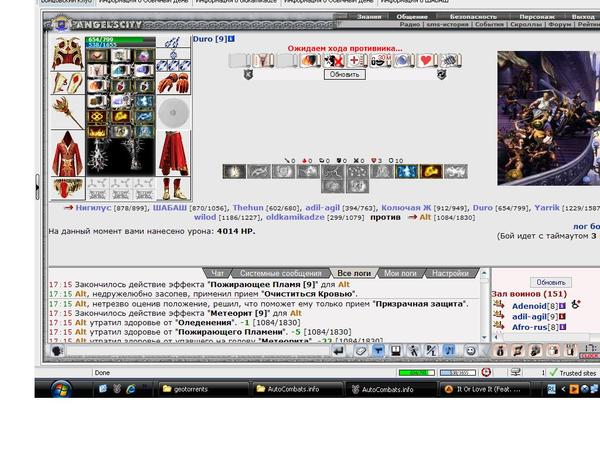Click the floppy disk save icon
The width and height of the screenshot is (600, 450).
[x=396, y=351]
